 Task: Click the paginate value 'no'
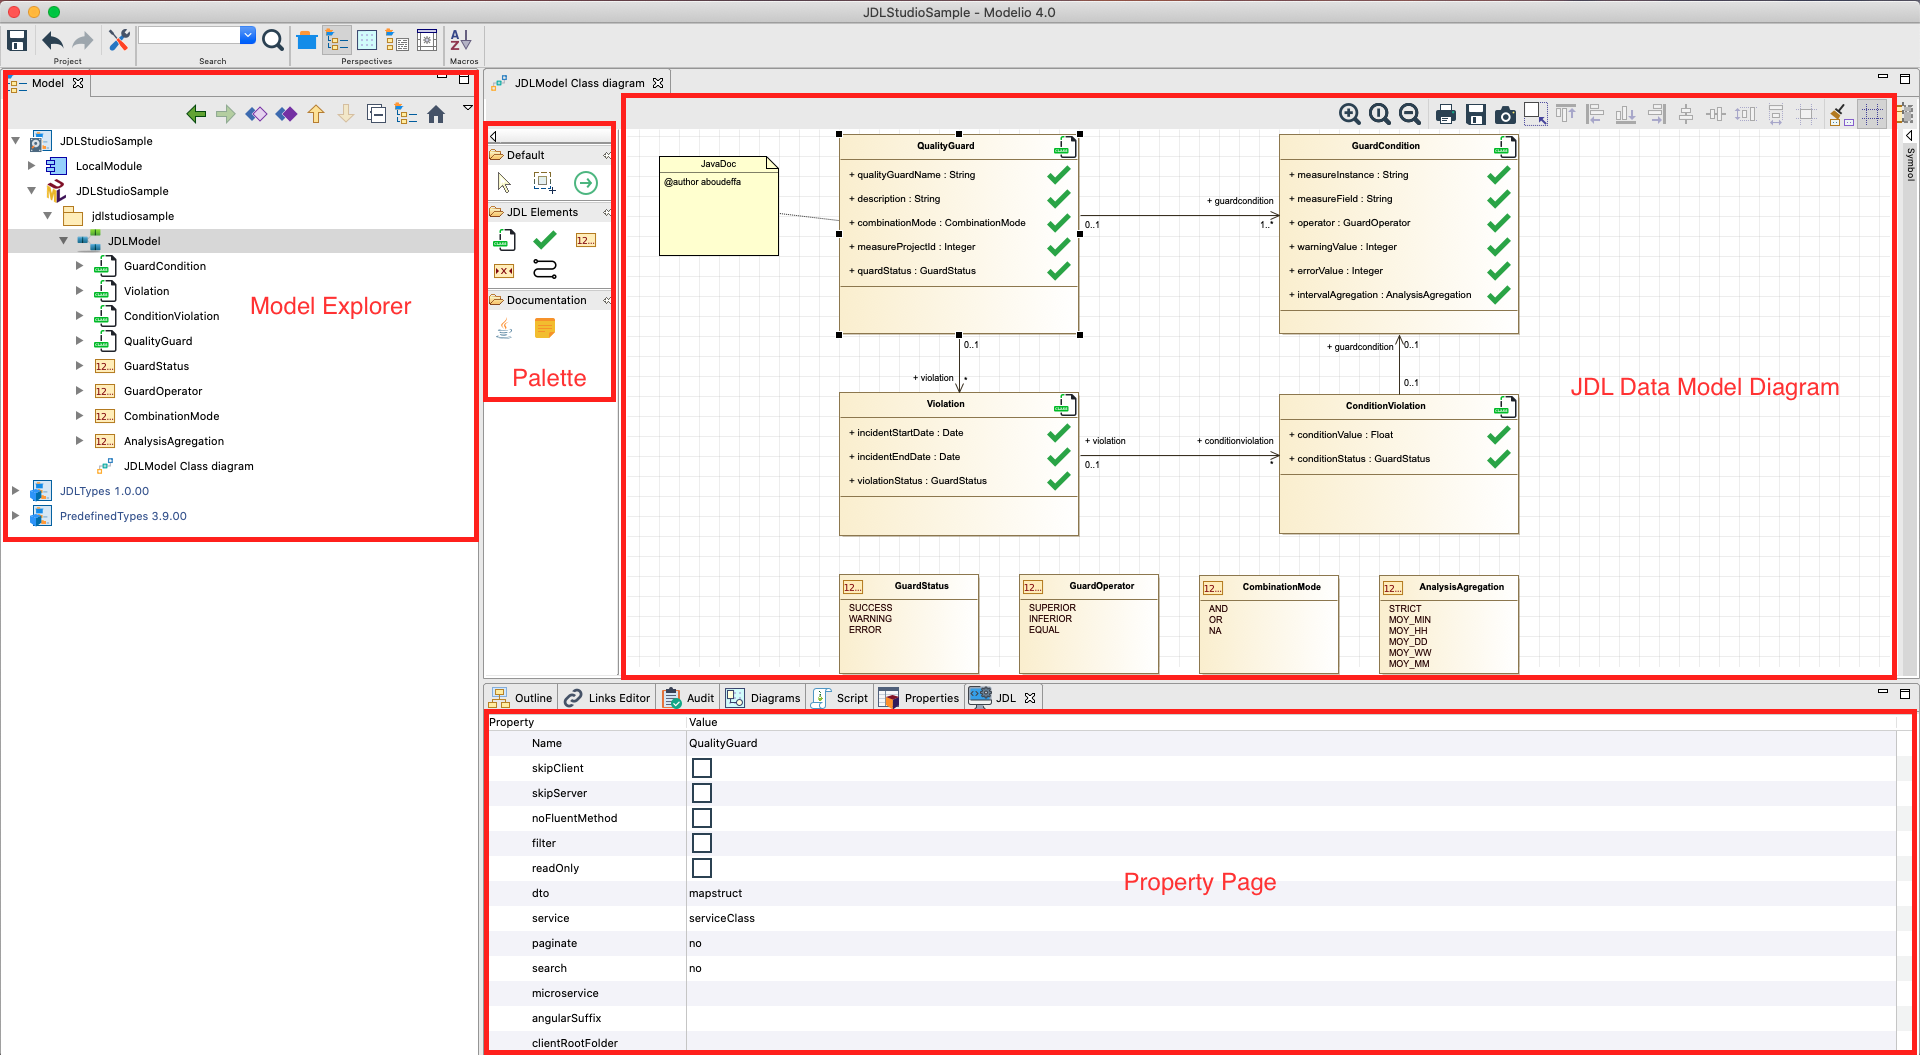point(695,943)
